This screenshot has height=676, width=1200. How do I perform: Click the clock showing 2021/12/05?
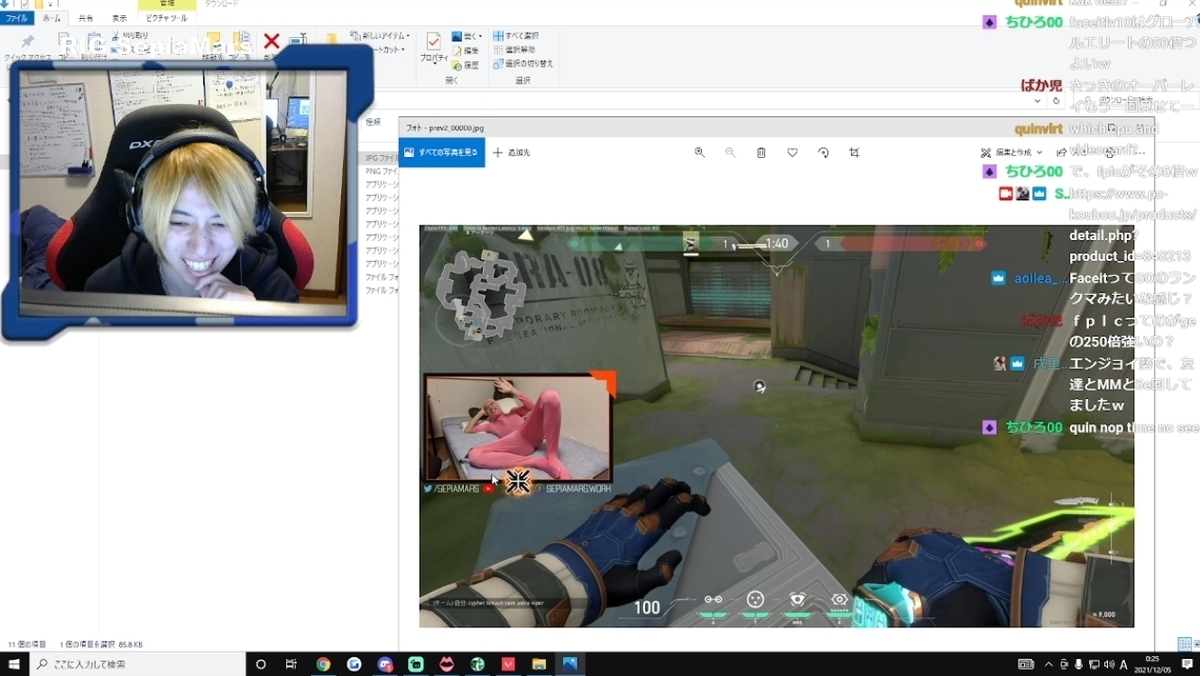(x=1153, y=664)
